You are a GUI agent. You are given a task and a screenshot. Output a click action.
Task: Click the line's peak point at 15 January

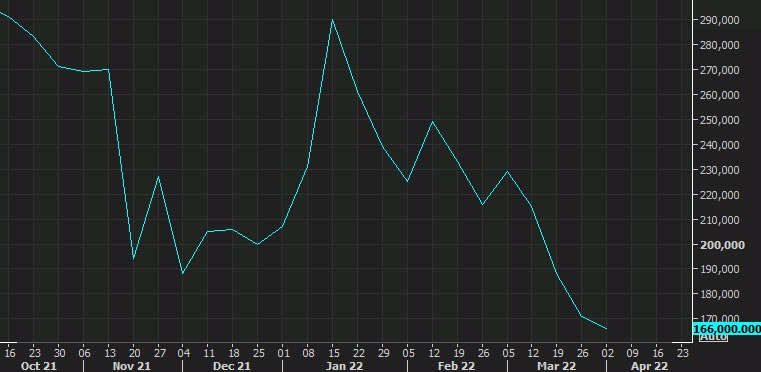332,19
